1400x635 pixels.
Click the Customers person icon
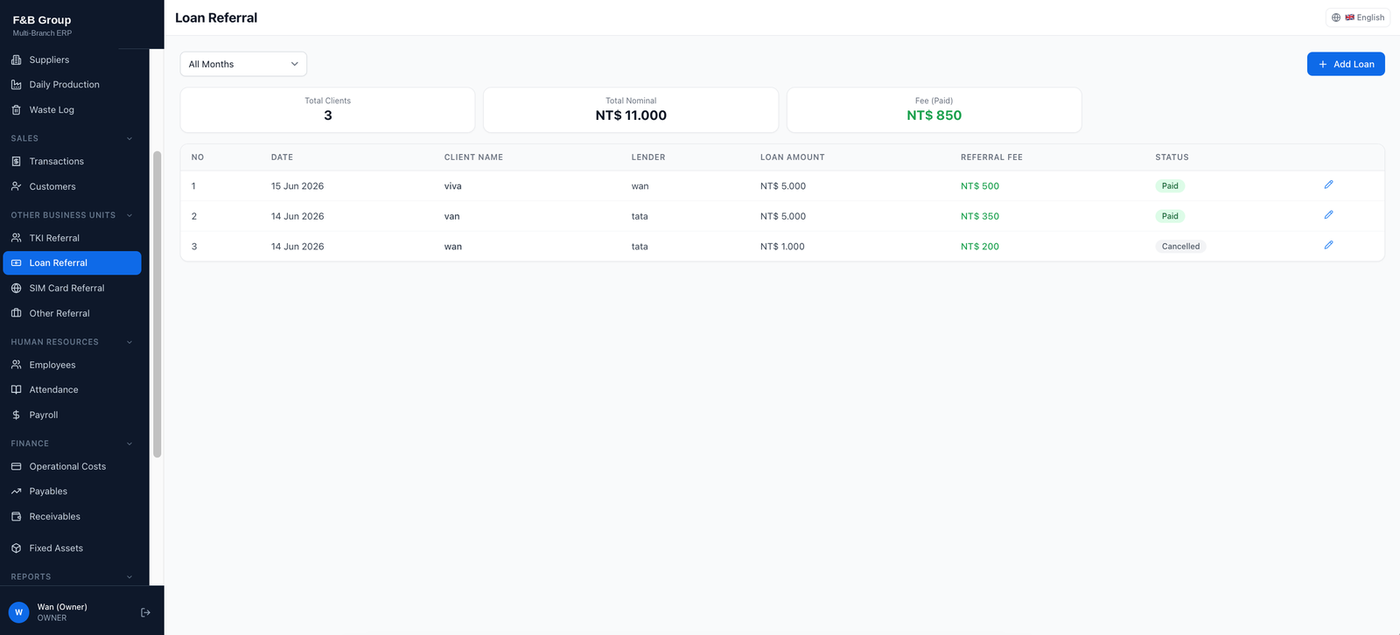click(x=16, y=186)
